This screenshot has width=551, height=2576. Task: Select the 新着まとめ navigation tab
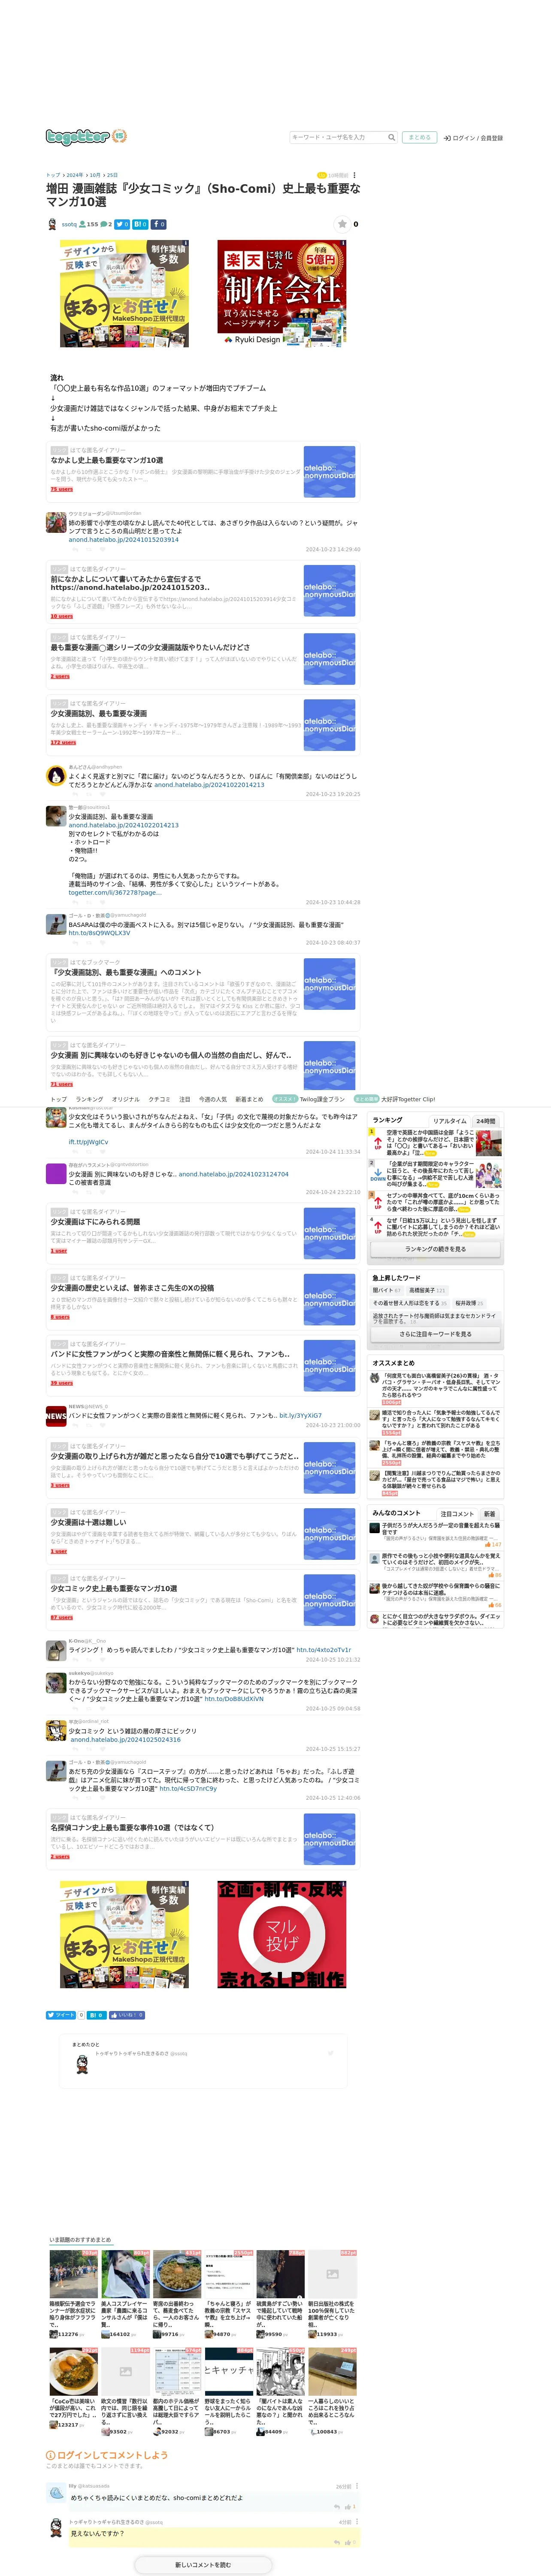click(x=249, y=1099)
